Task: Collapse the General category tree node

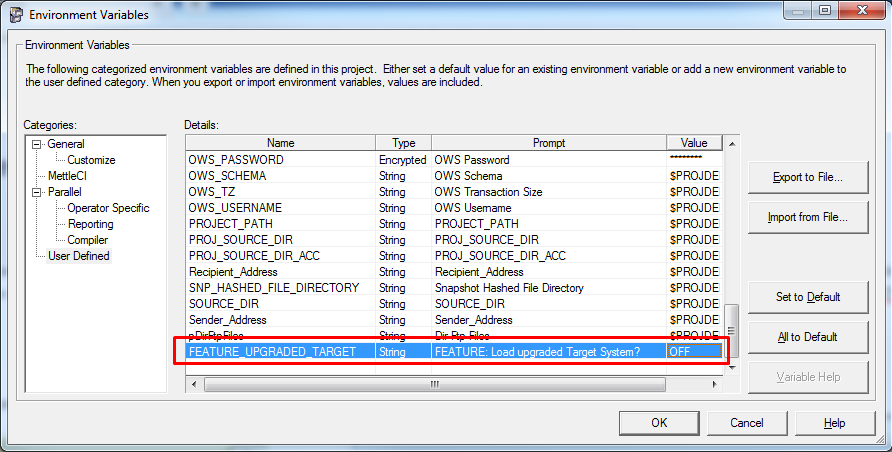Action: 37,144
